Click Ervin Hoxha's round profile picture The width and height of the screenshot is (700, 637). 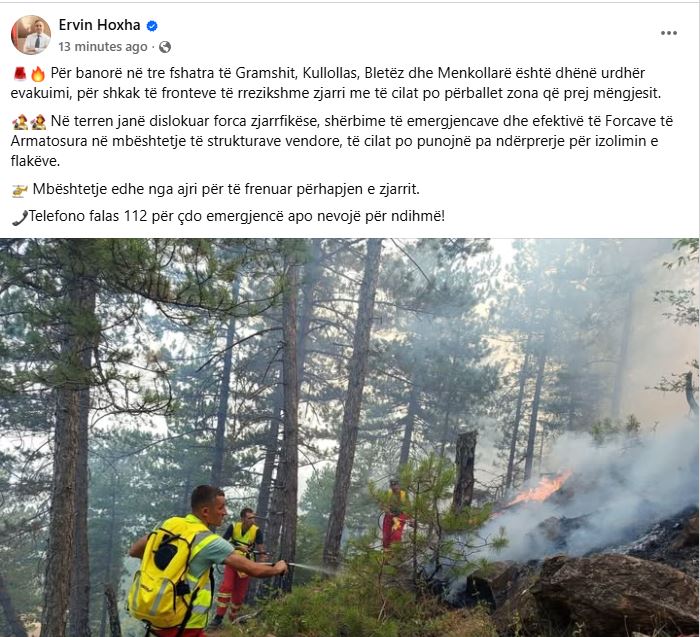coord(31,35)
